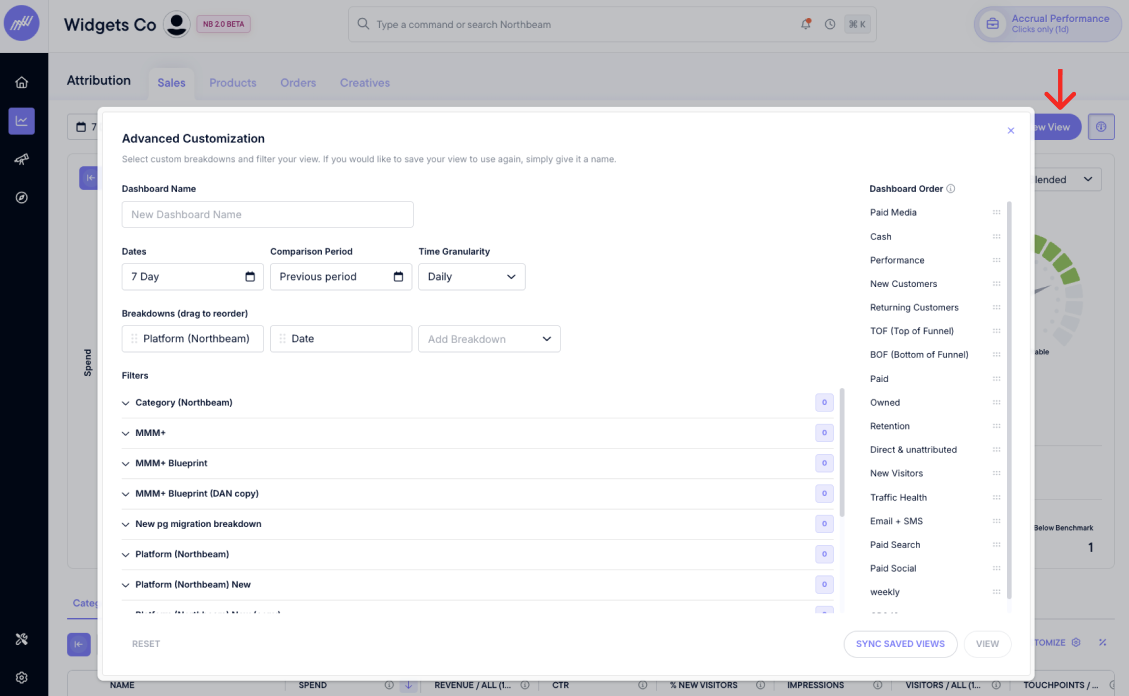
Task: Open Home from left sidebar
Action: (22, 82)
